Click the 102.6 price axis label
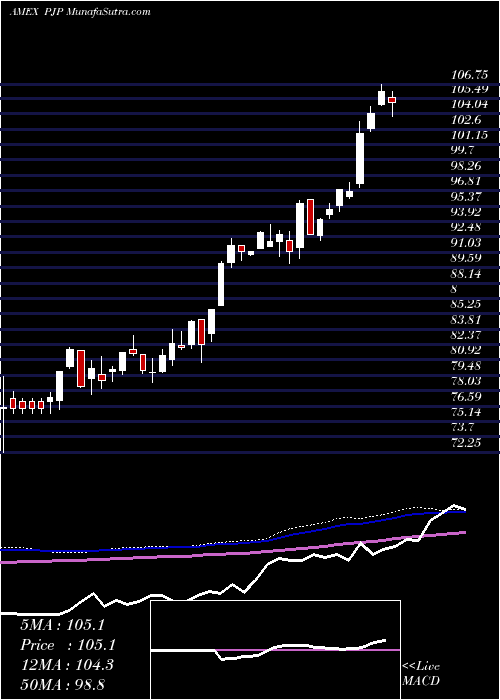The width and height of the screenshot is (500, 700). click(466, 120)
